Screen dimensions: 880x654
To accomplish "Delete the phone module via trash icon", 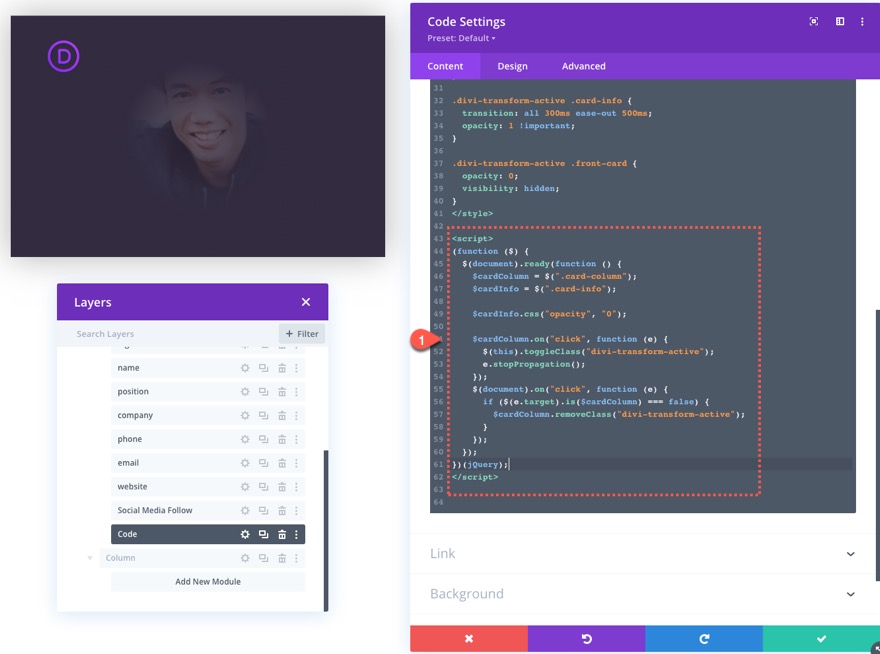I will (x=280, y=438).
